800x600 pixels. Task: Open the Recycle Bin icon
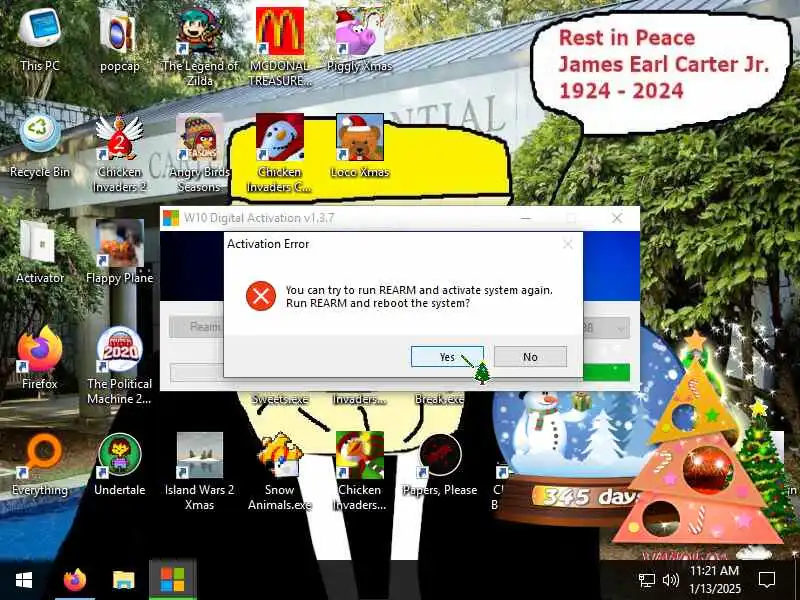point(40,146)
